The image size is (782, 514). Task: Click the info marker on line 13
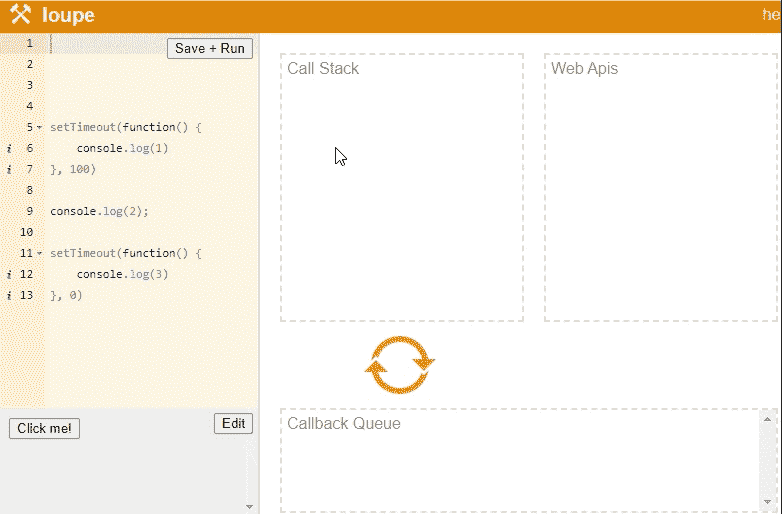[x=9, y=295]
